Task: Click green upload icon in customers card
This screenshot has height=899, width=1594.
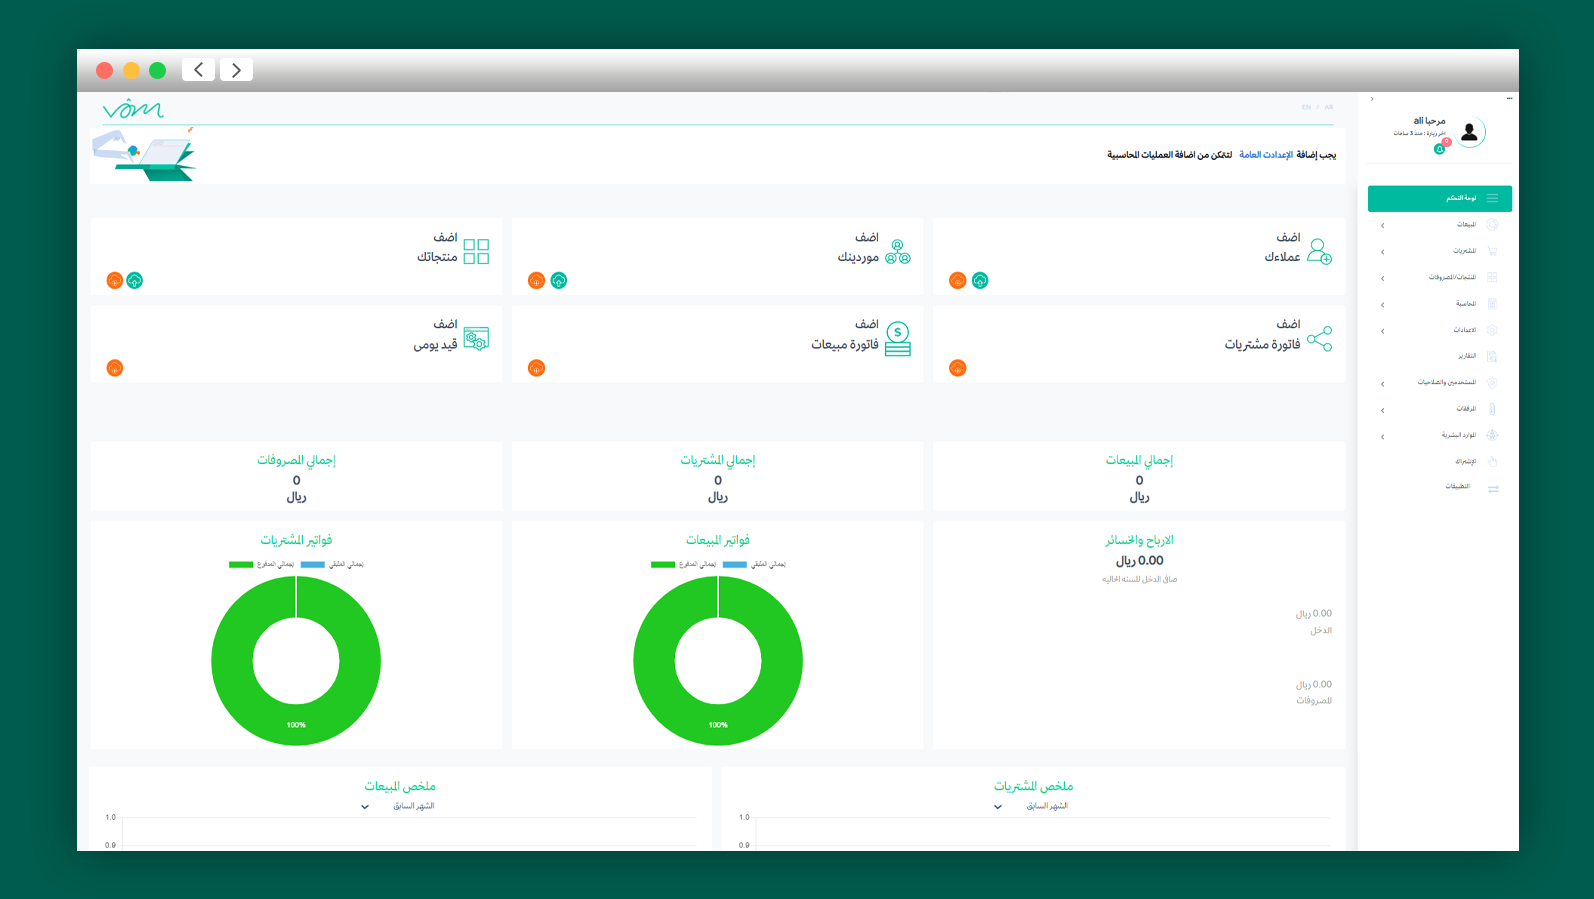Action: (x=980, y=281)
